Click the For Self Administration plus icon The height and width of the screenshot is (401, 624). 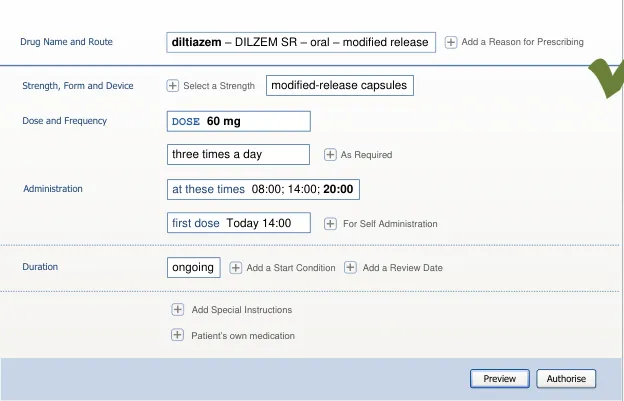click(x=332, y=223)
